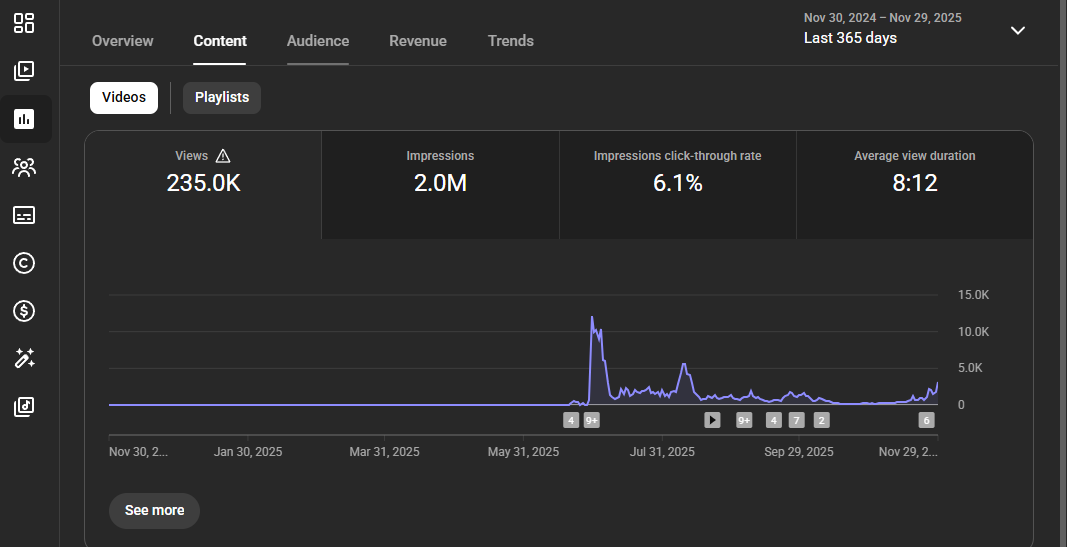Select the Videos filter chip
This screenshot has width=1067, height=547.
[124, 98]
